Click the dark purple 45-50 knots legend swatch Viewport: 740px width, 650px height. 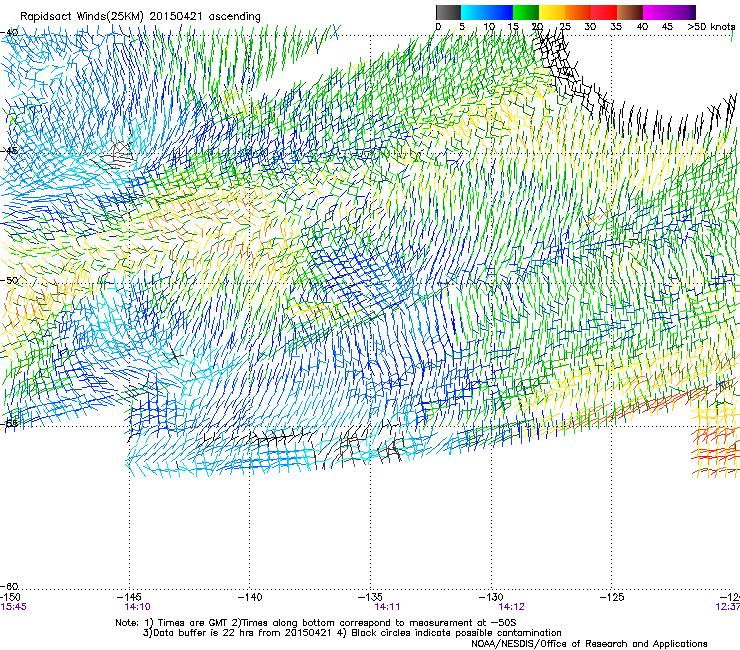pyautogui.click(x=682, y=12)
